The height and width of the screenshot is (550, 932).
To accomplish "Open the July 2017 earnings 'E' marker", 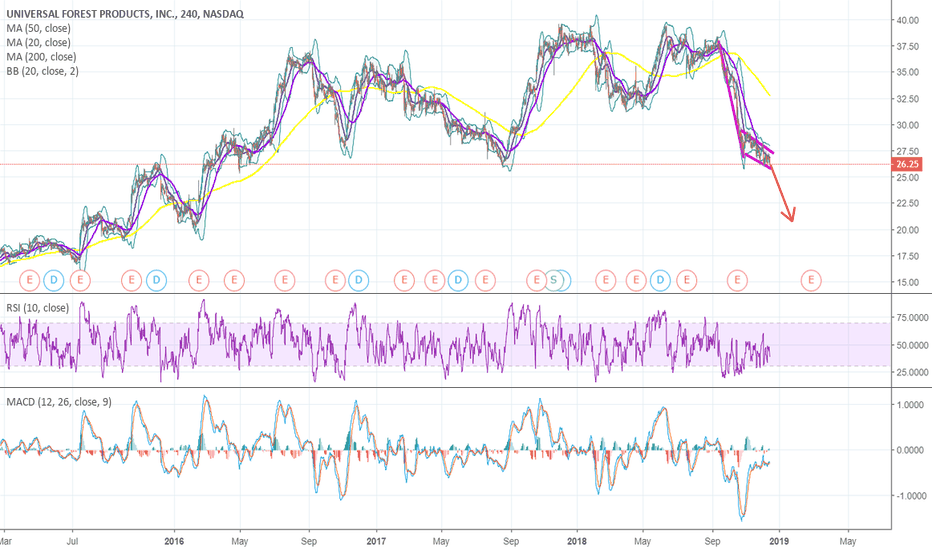I will [x=486, y=279].
